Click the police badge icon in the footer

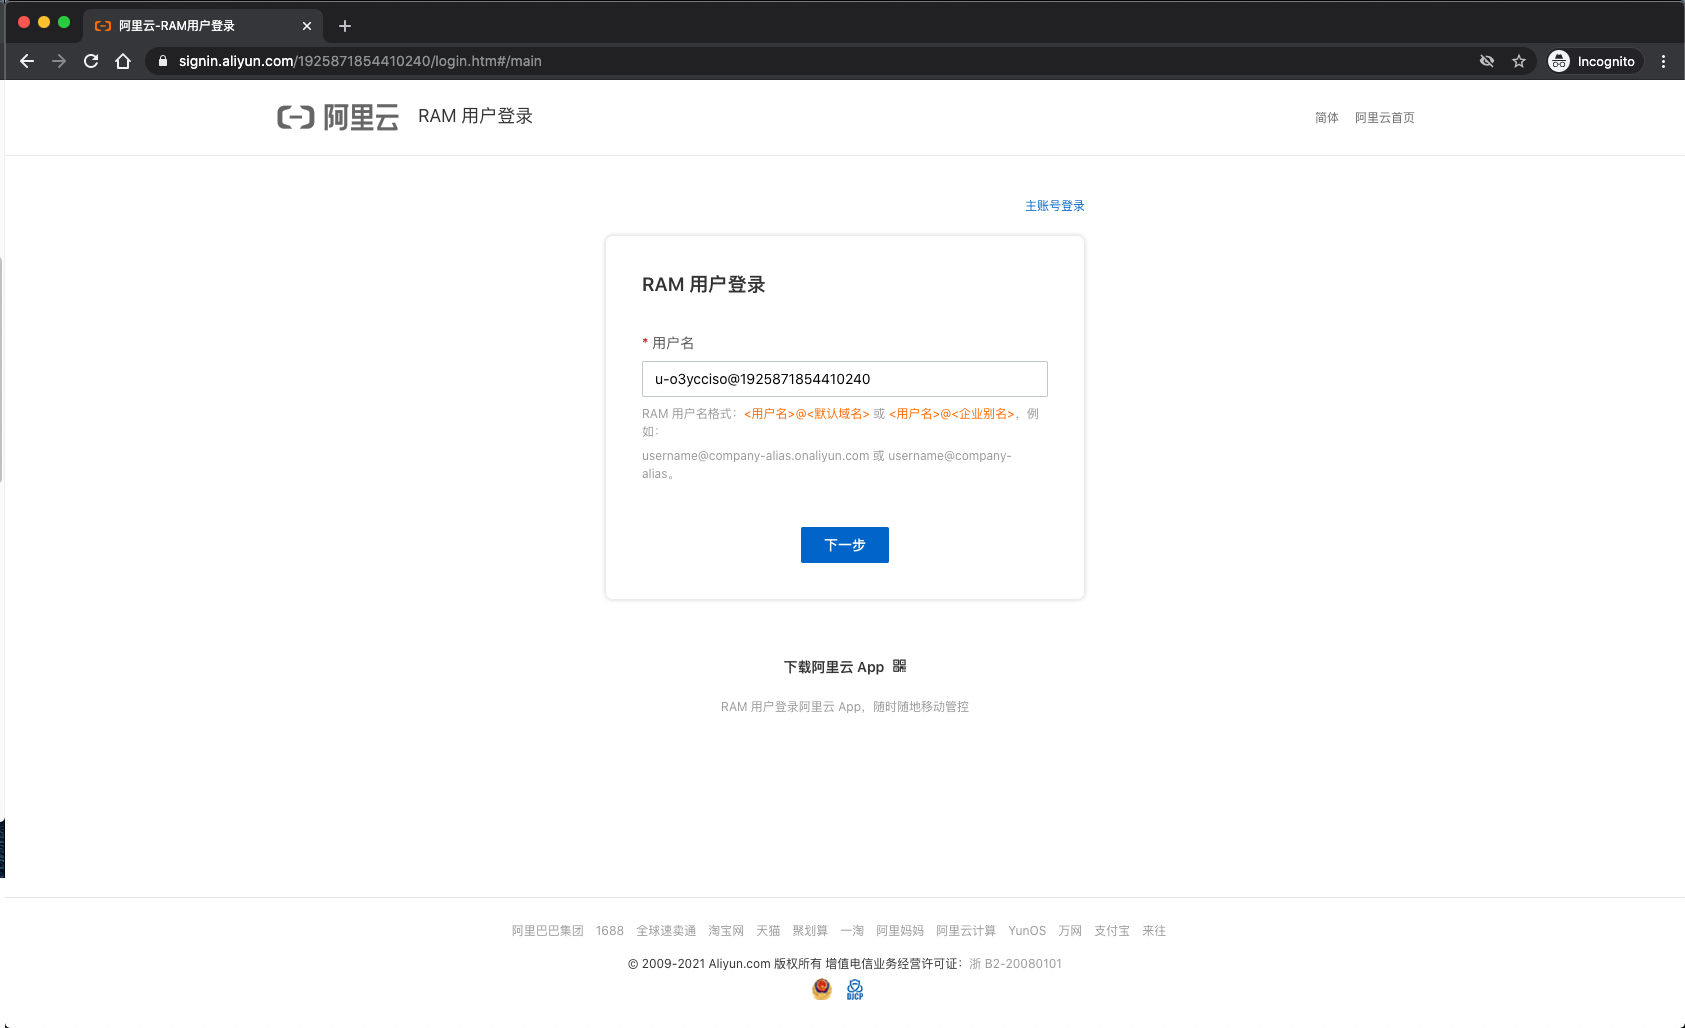click(x=820, y=989)
